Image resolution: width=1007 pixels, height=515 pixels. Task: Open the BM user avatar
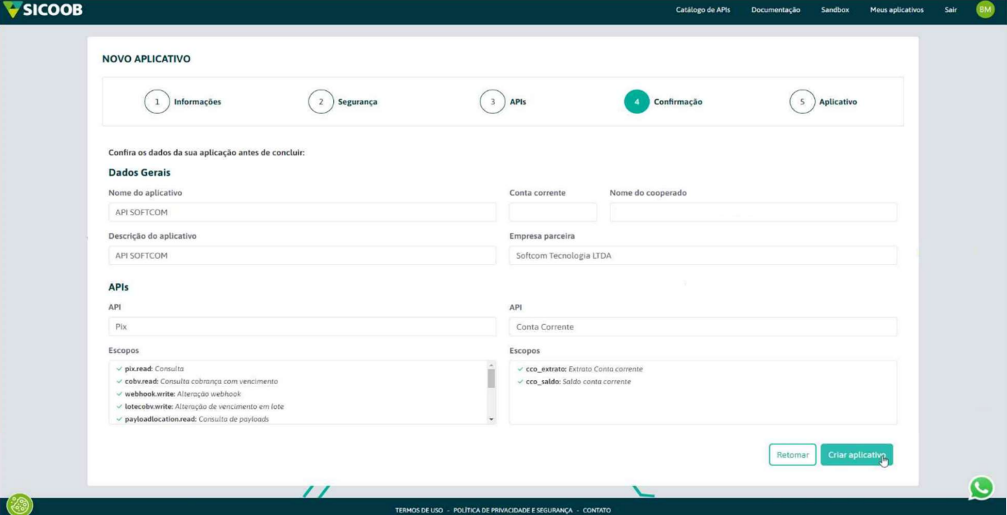[984, 10]
